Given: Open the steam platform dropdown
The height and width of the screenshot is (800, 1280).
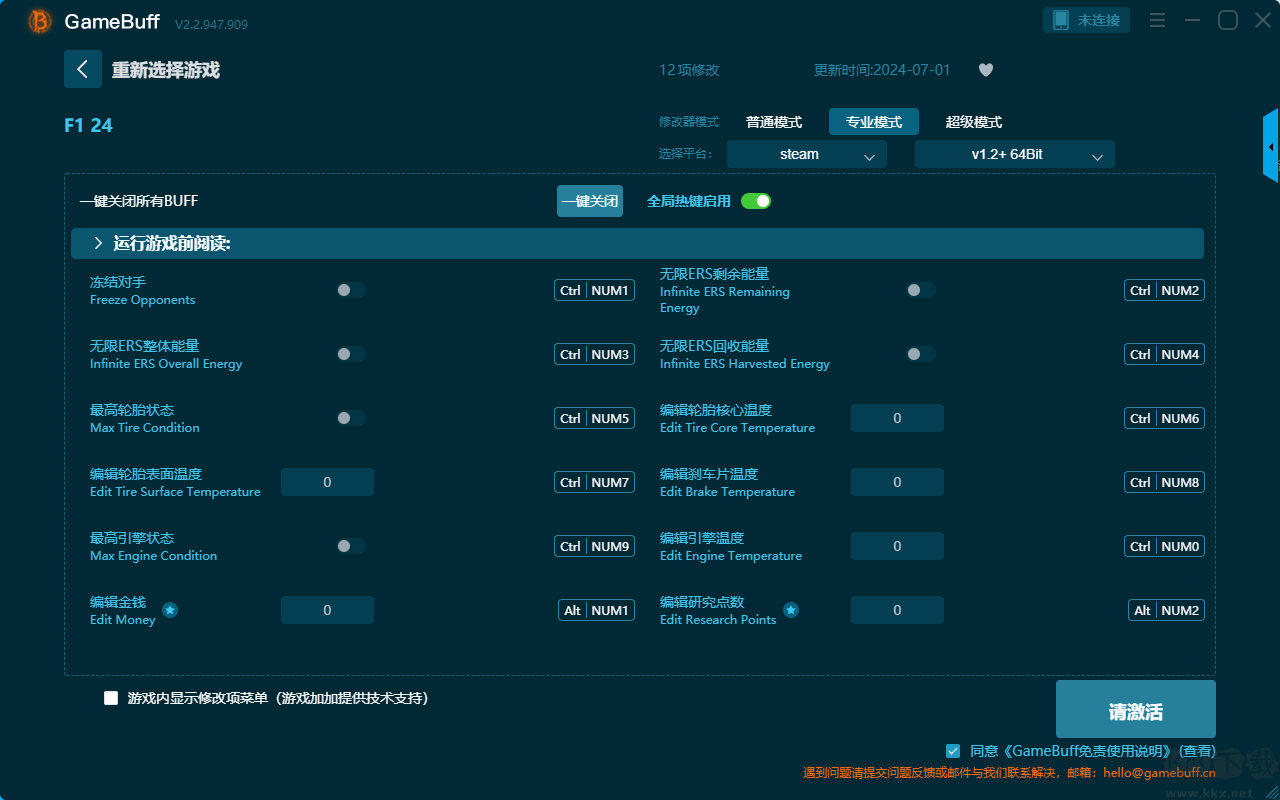Looking at the screenshot, I should coord(806,155).
